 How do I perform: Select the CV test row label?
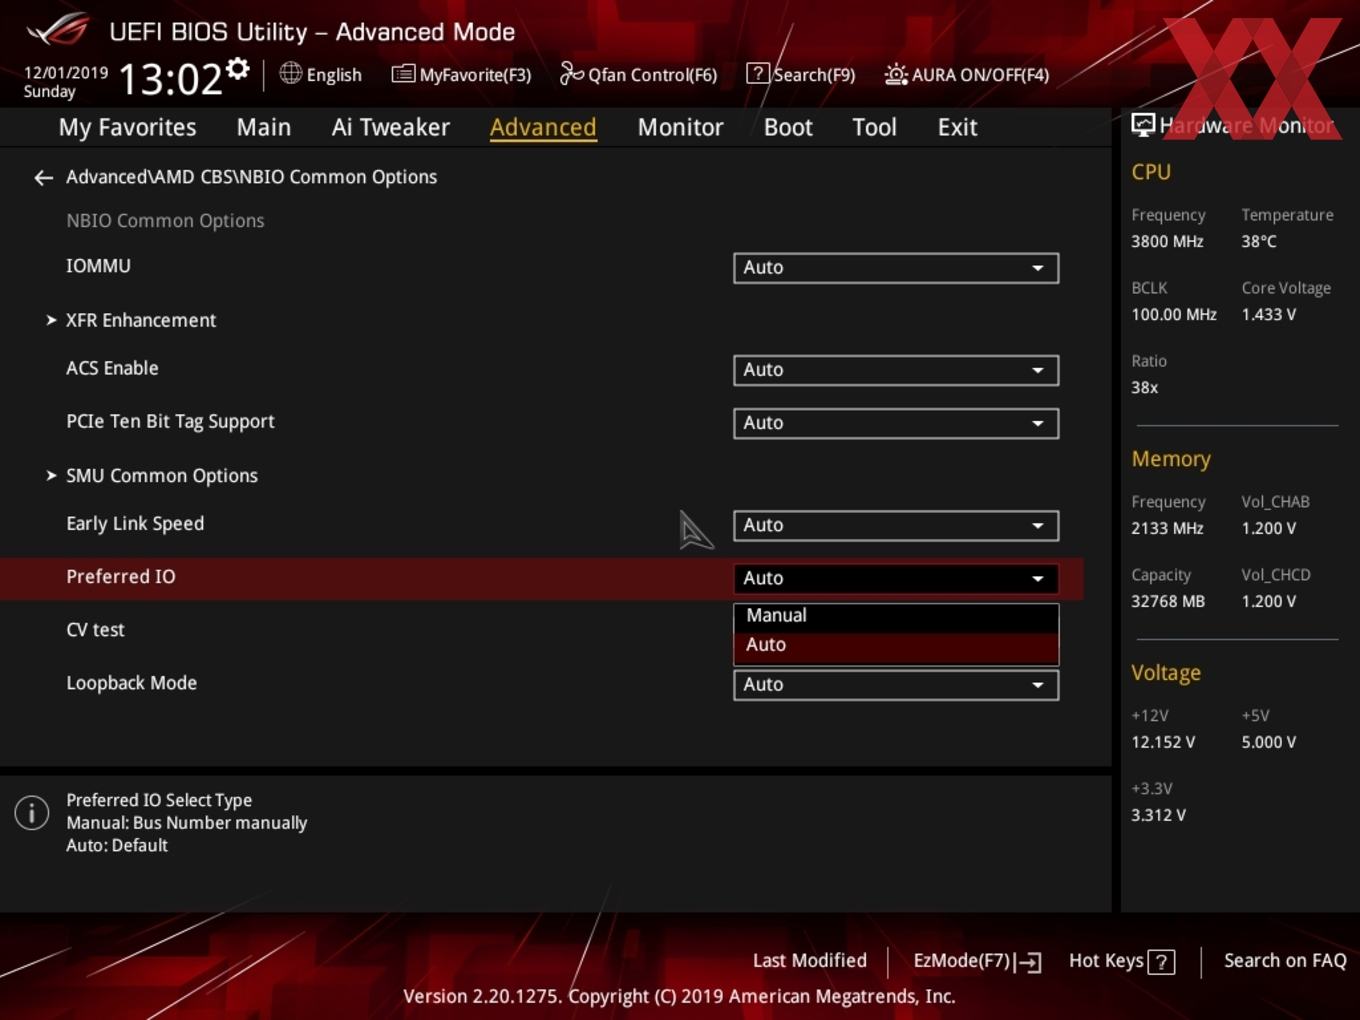coord(95,630)
